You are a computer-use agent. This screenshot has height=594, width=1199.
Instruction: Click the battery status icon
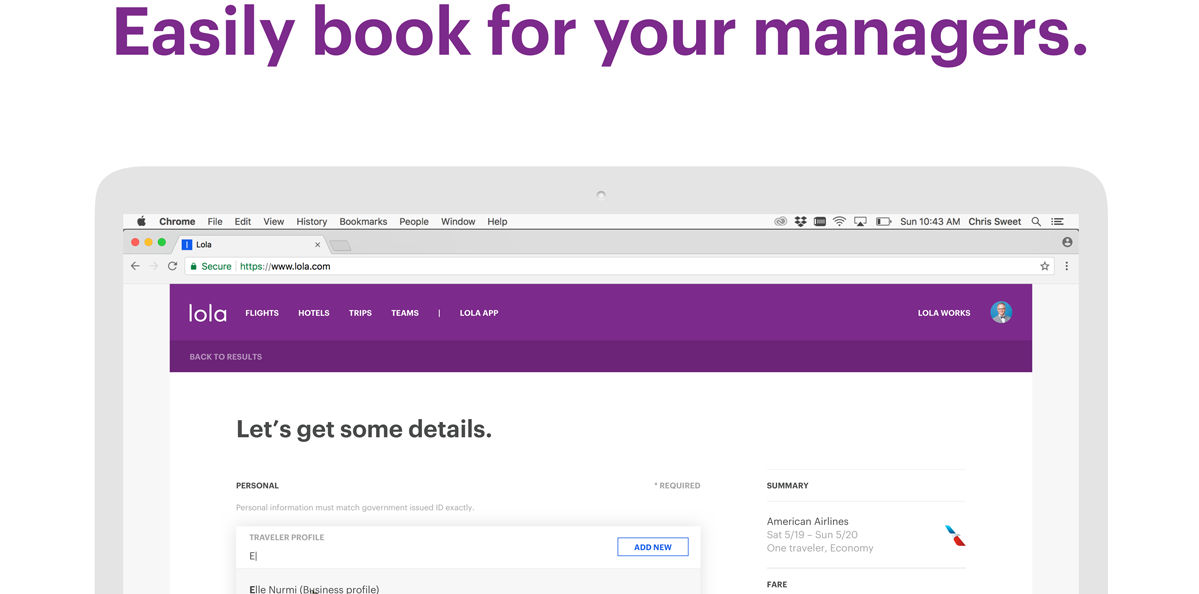[x=883, y=222]
